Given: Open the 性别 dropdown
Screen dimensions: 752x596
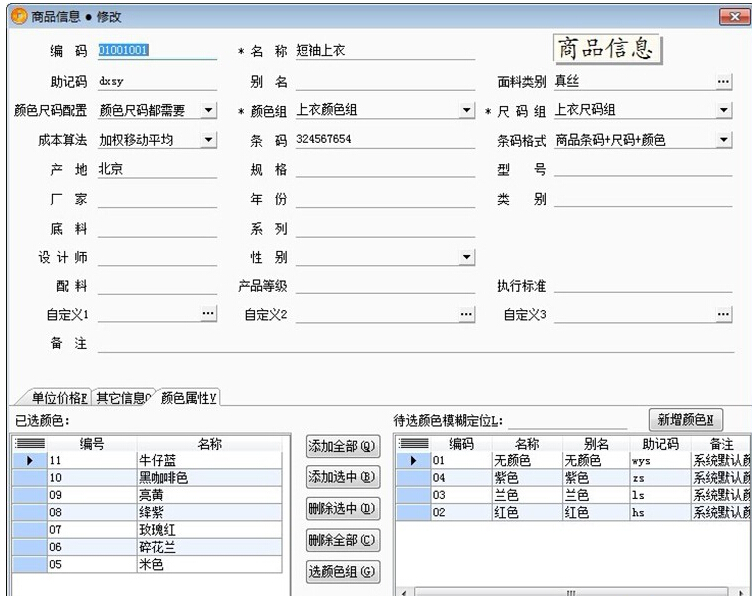Looking at the screenshot, I should coord(466,257).
